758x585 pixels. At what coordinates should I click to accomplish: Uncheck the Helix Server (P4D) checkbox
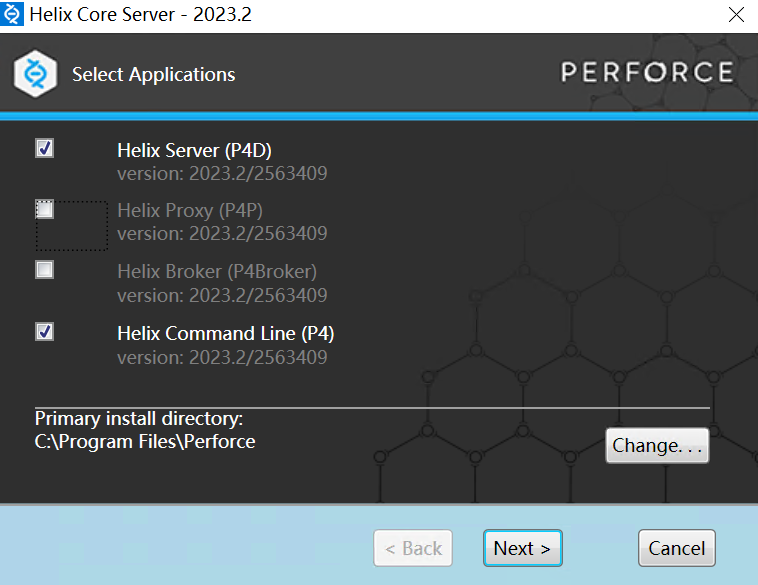tap(44, 148)
